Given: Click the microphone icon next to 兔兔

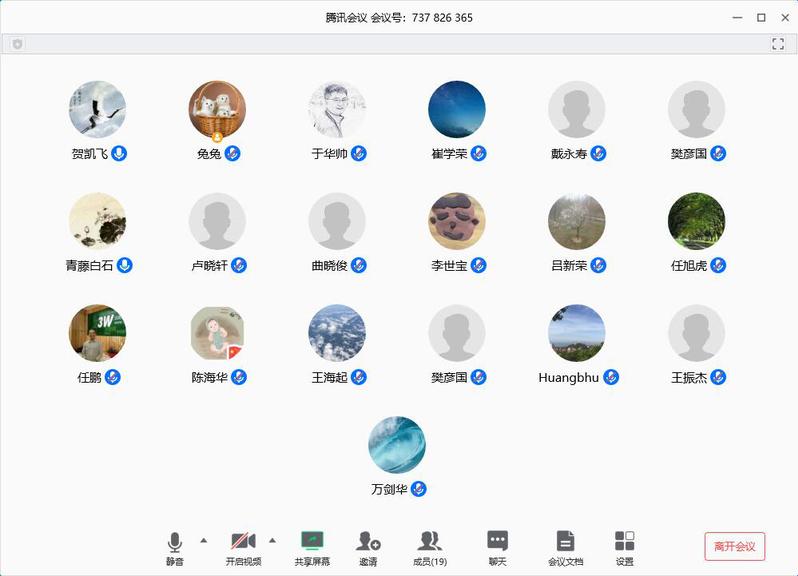Looking at the screenshot, I should coord(233,153).
